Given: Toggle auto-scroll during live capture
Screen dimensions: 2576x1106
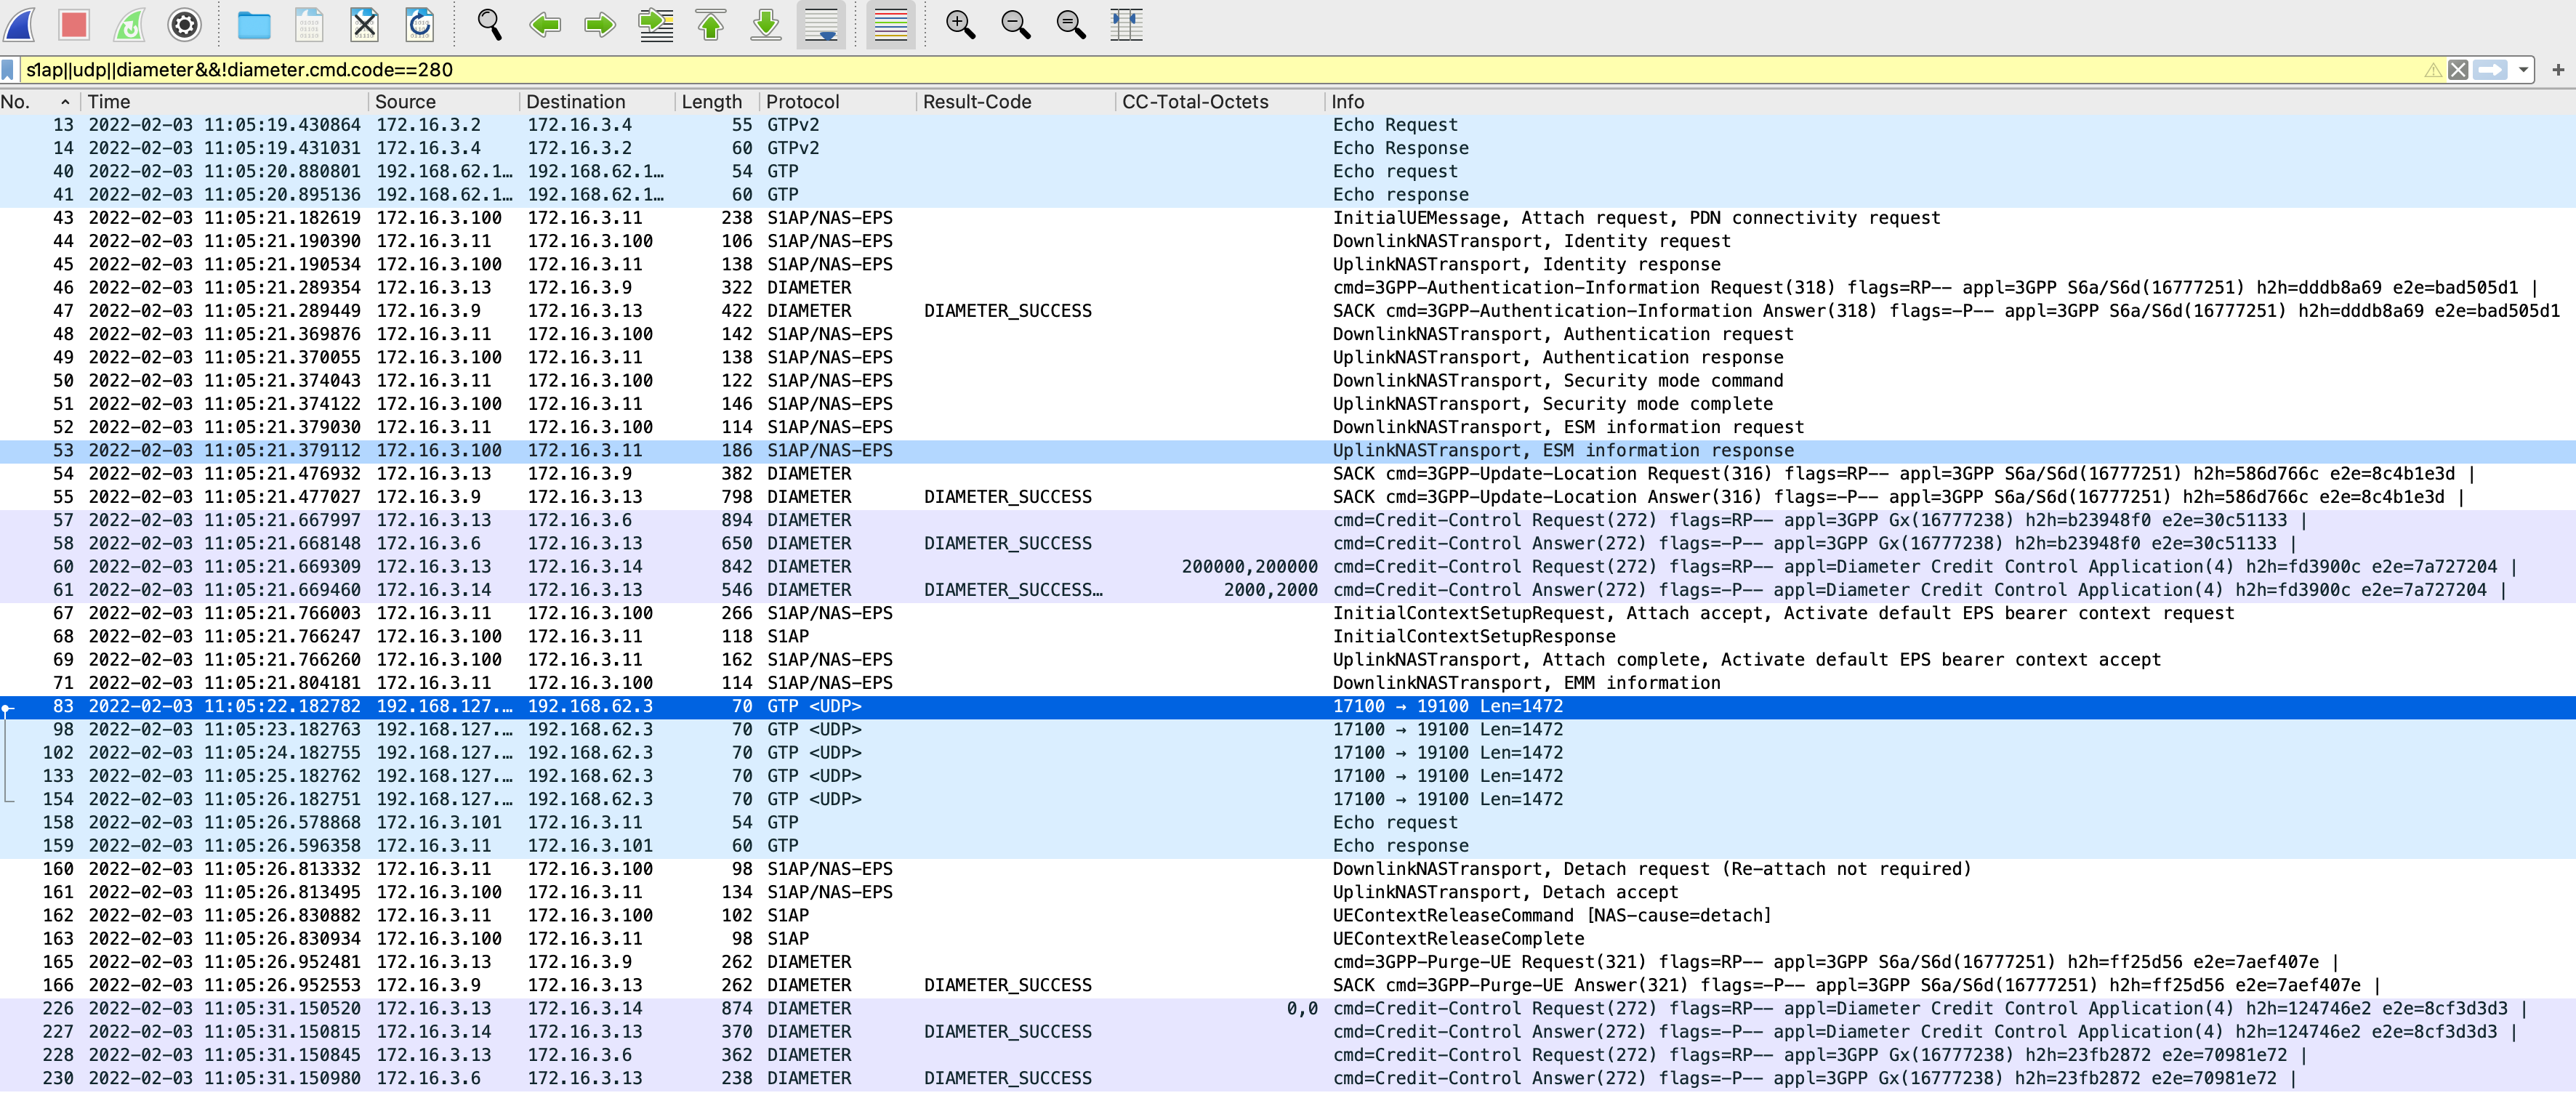Looking at the screenshot, I should pos(821,25).
